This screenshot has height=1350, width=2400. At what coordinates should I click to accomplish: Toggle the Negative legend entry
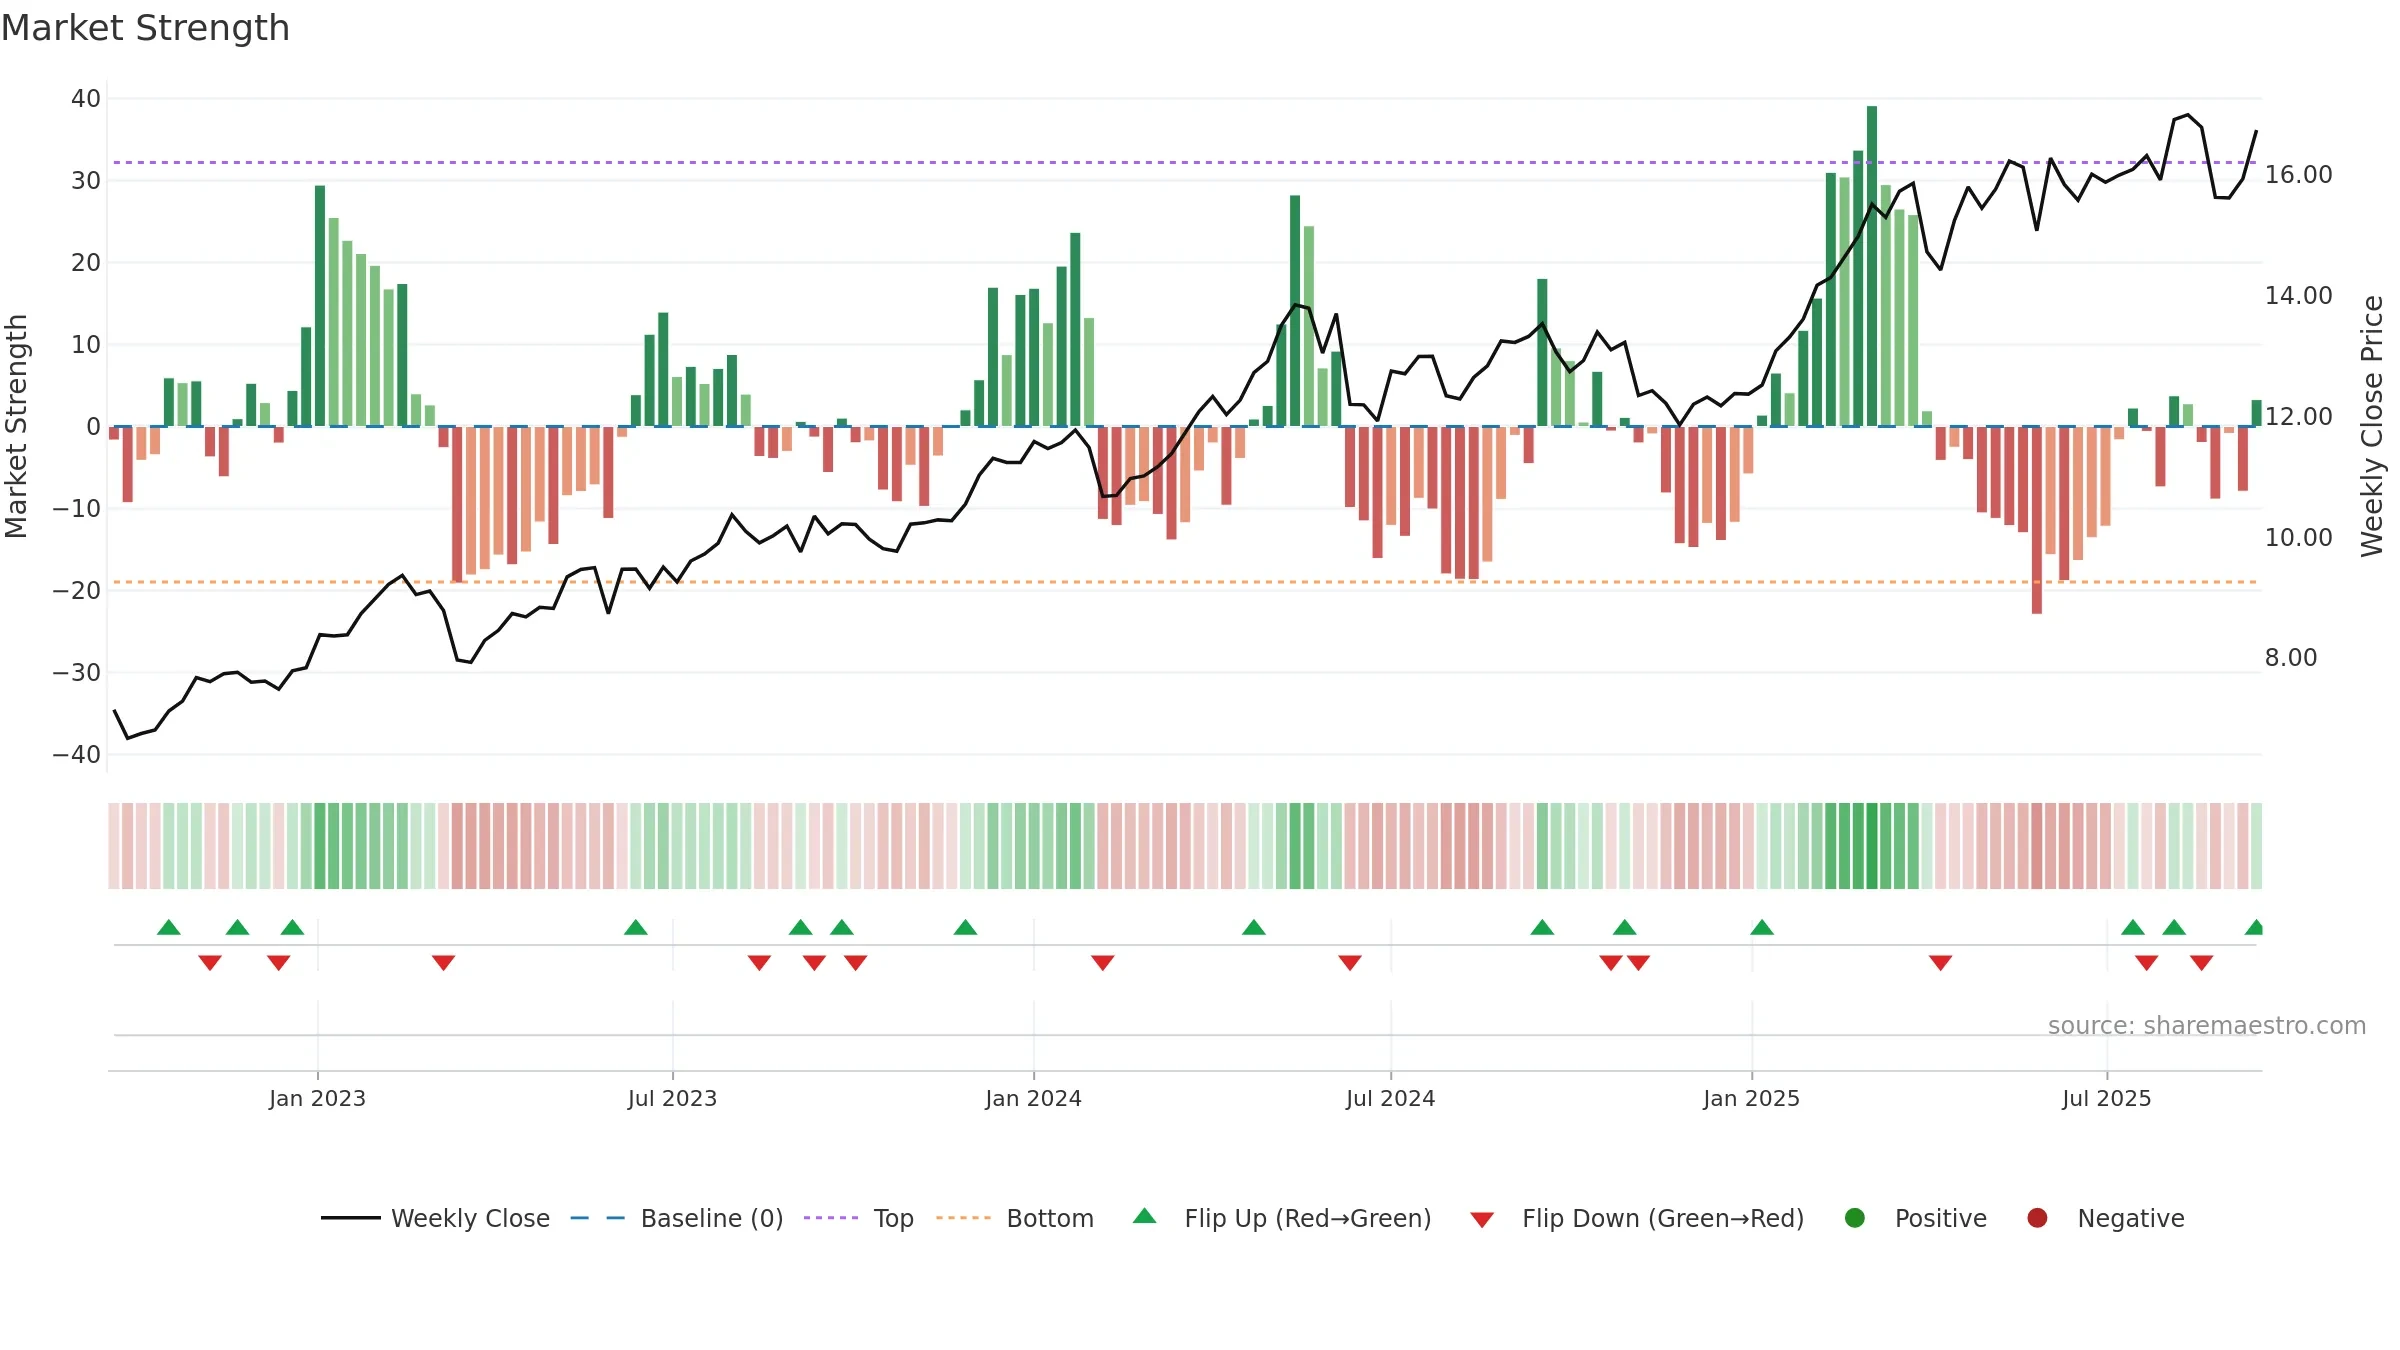(2105, 1218)
